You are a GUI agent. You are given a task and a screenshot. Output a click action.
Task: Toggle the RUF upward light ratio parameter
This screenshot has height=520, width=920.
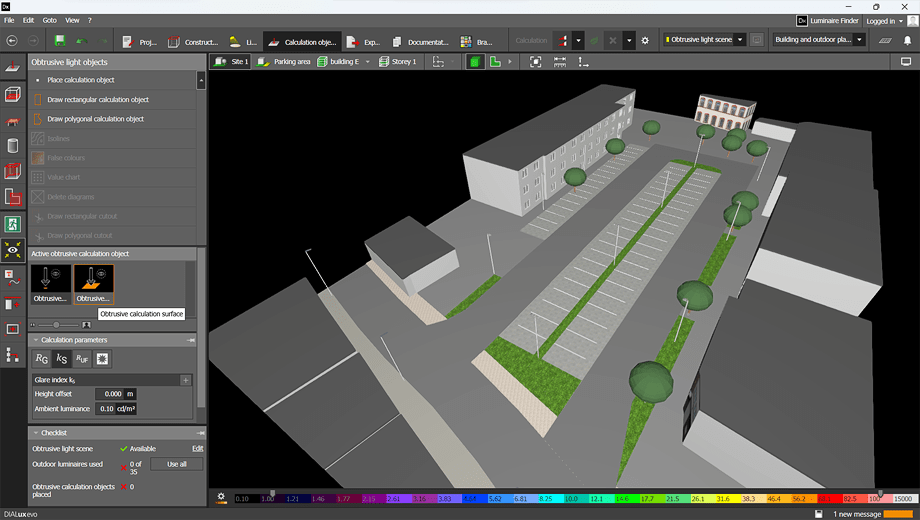(x=82, y=359)
